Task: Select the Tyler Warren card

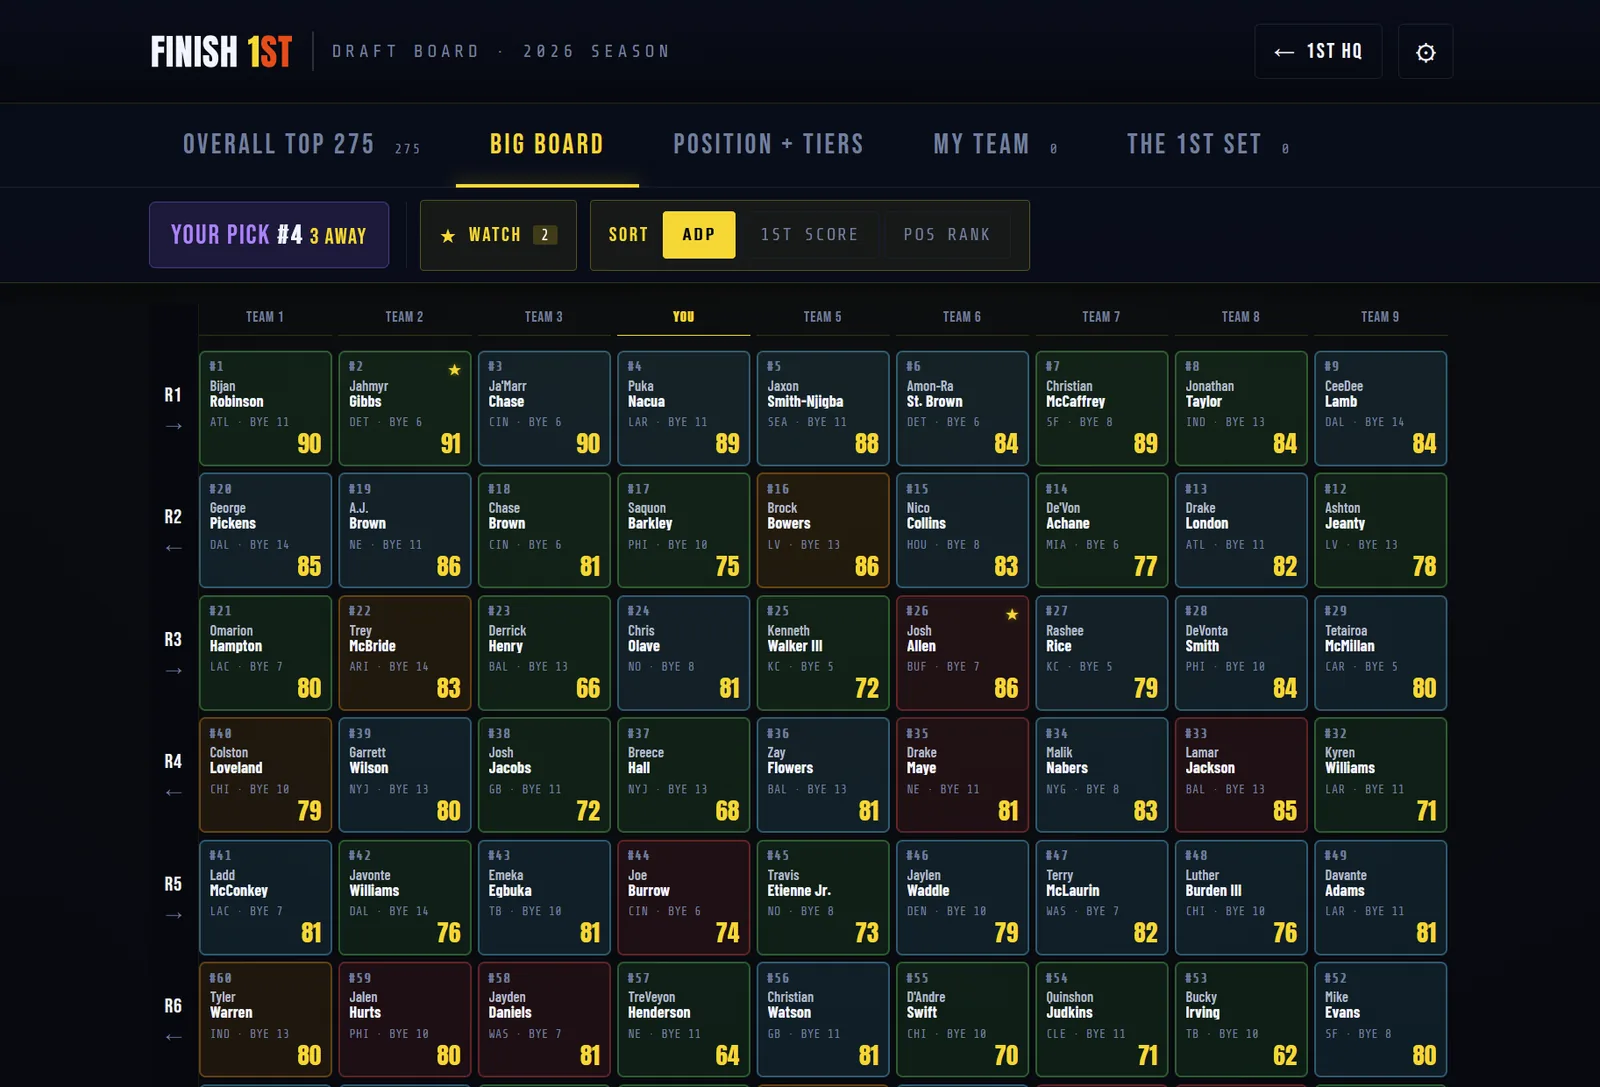Action: pos(265,1020)
